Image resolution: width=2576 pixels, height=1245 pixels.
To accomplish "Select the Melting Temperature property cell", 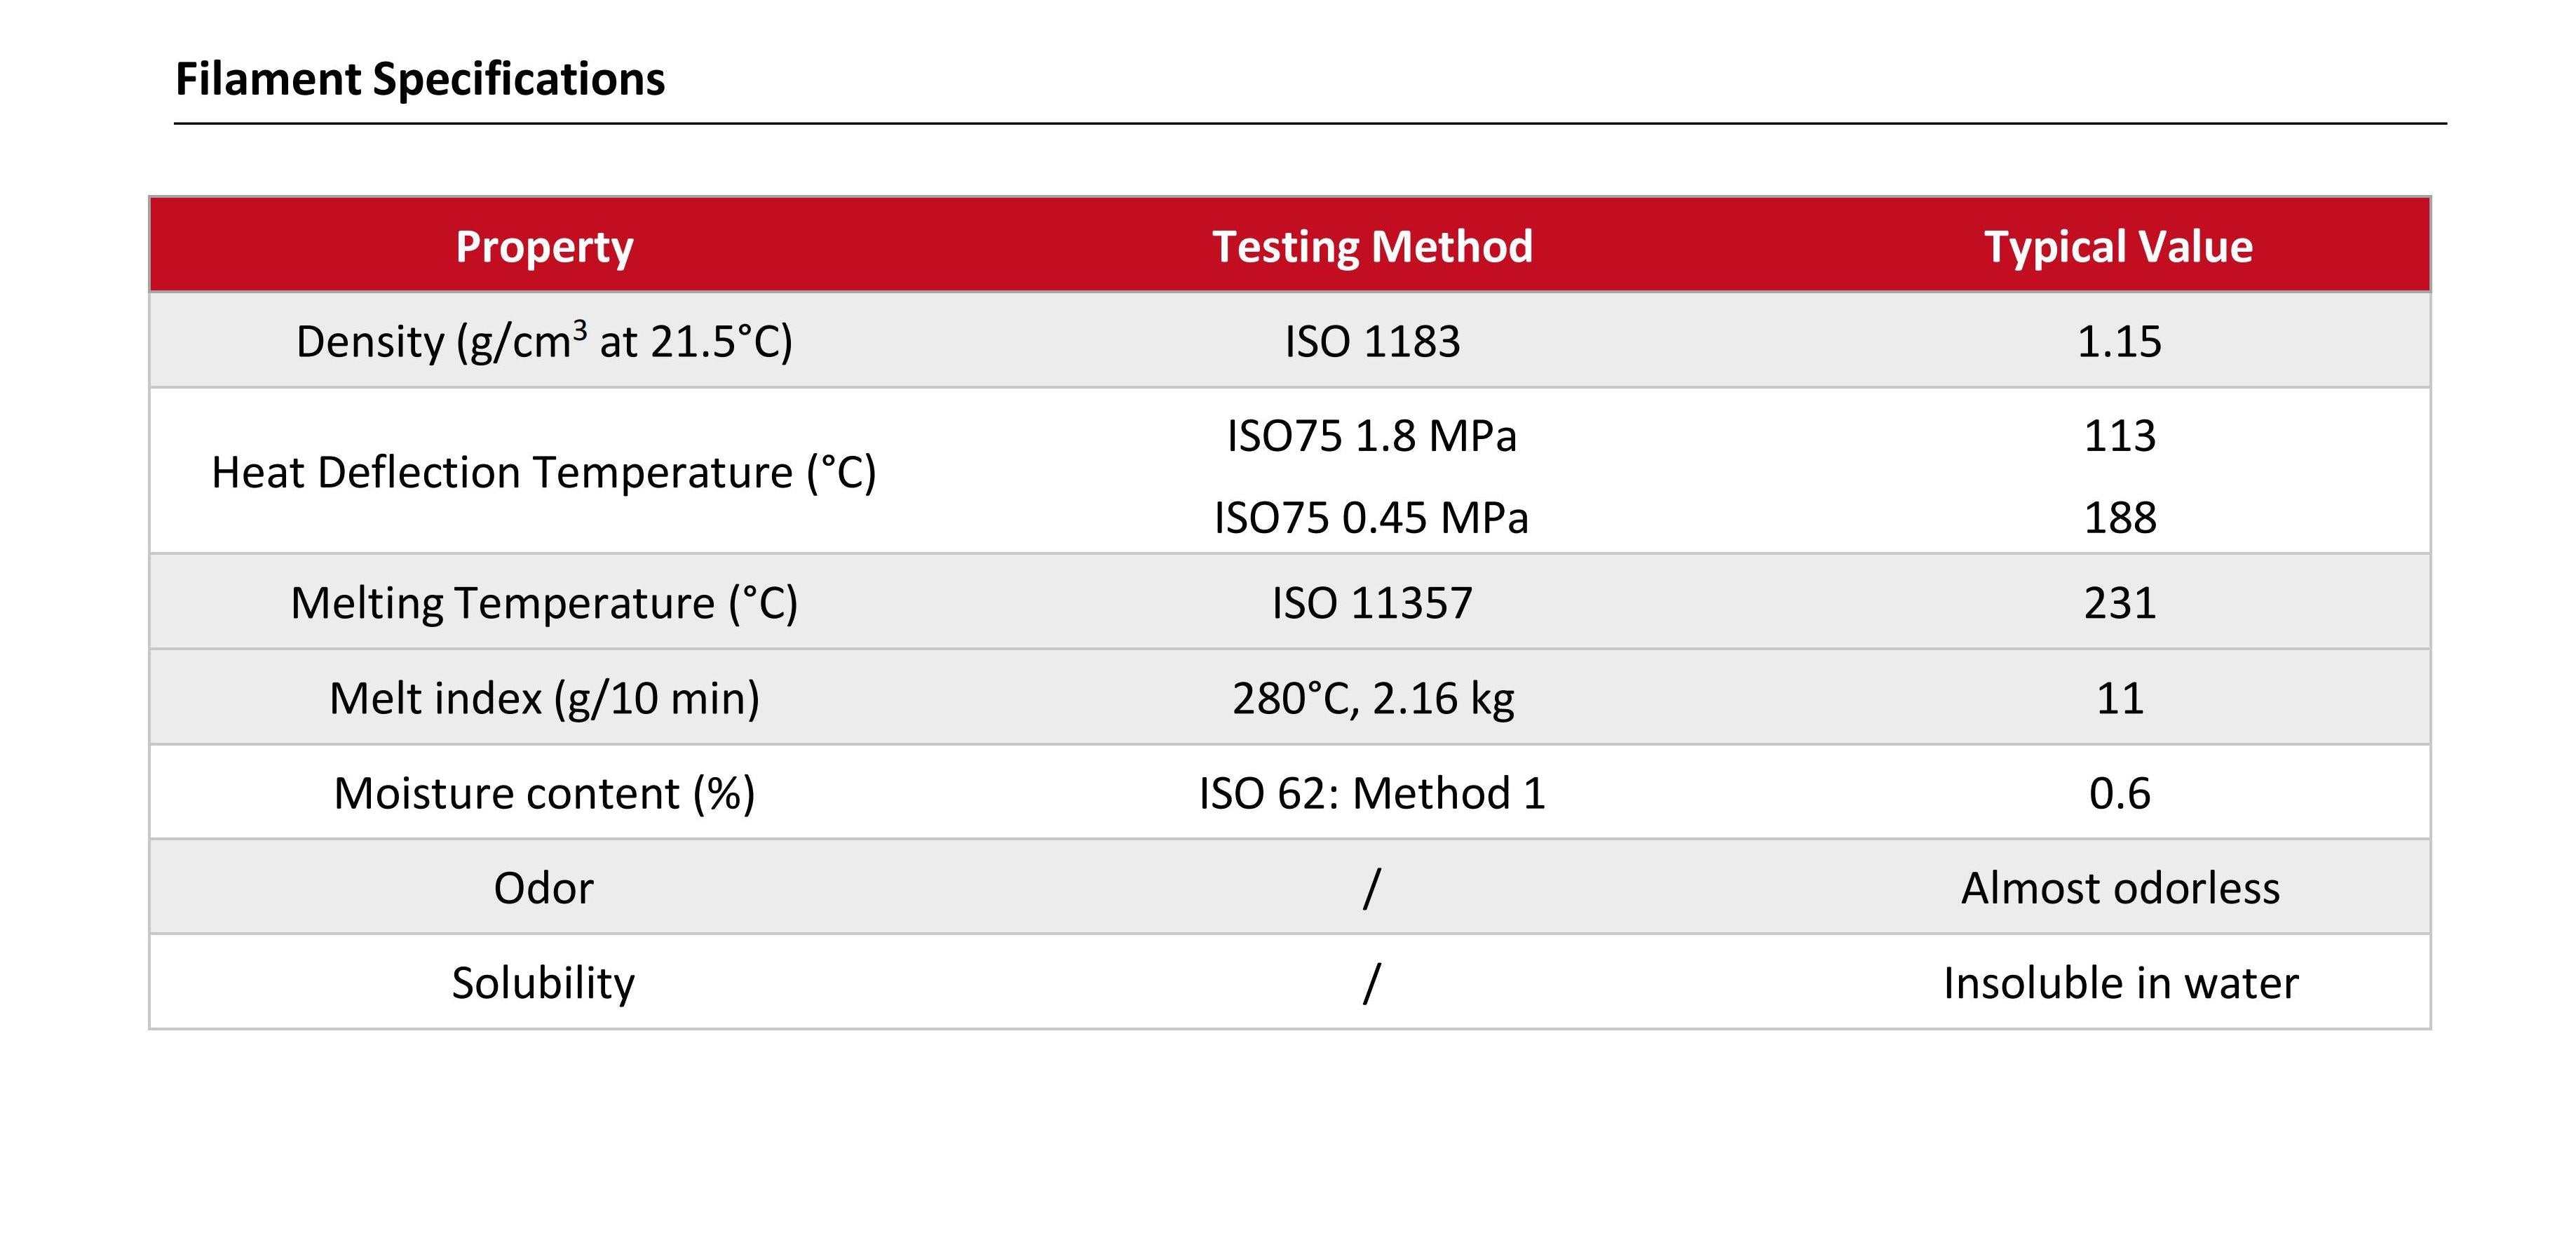I will pyautogui.click(x=544, y=603).
